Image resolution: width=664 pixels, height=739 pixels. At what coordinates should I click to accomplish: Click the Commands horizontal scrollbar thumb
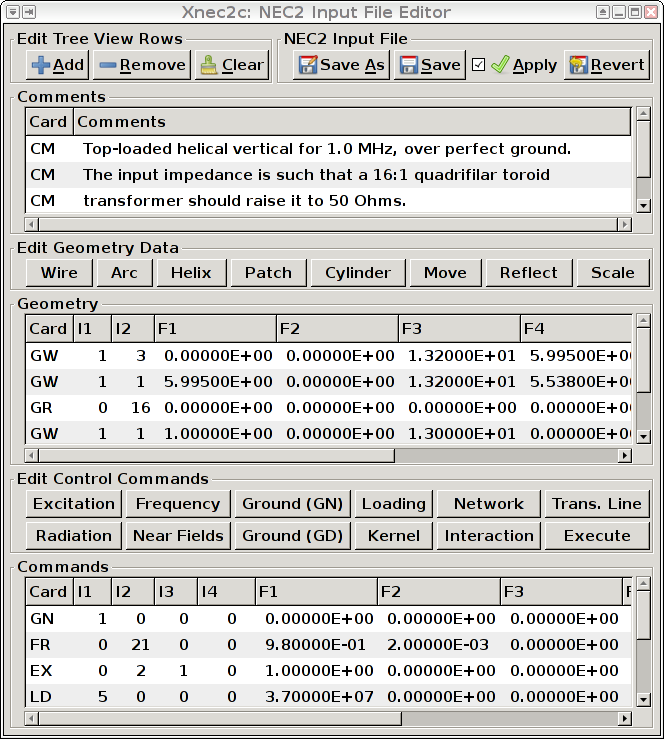[x=221, y=719]
